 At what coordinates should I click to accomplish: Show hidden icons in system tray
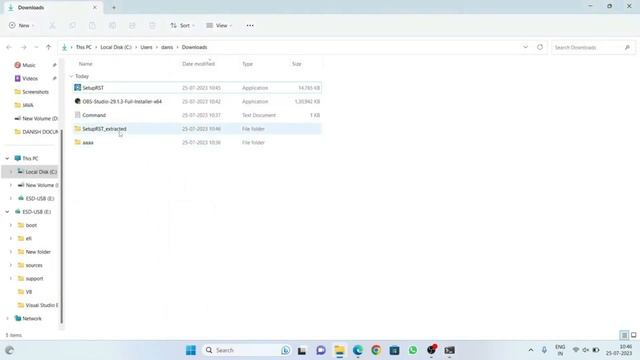pos(531,350)
